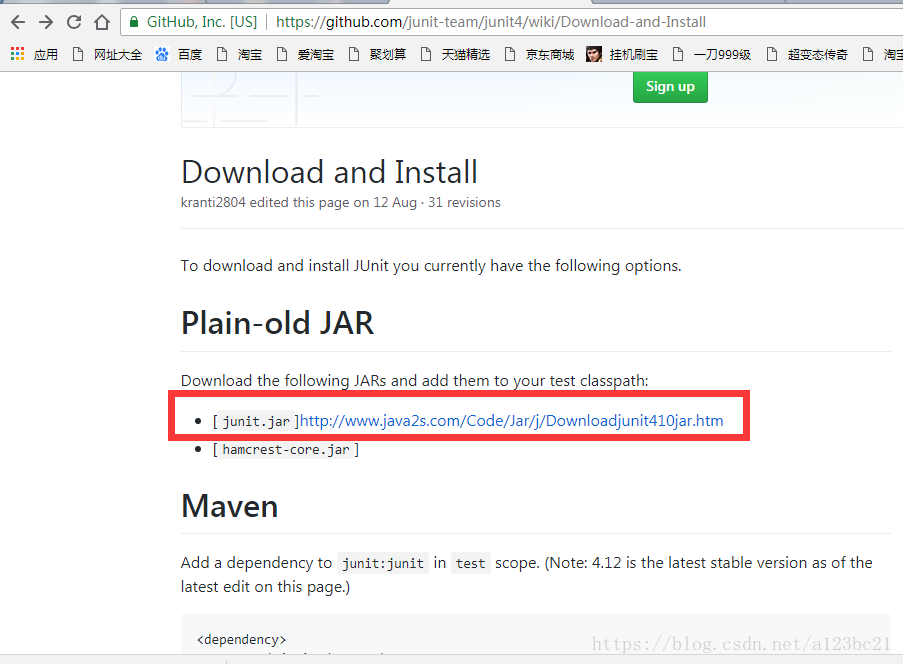Click the junit.jar code label
903x664 pixels.
click(256, 422)
